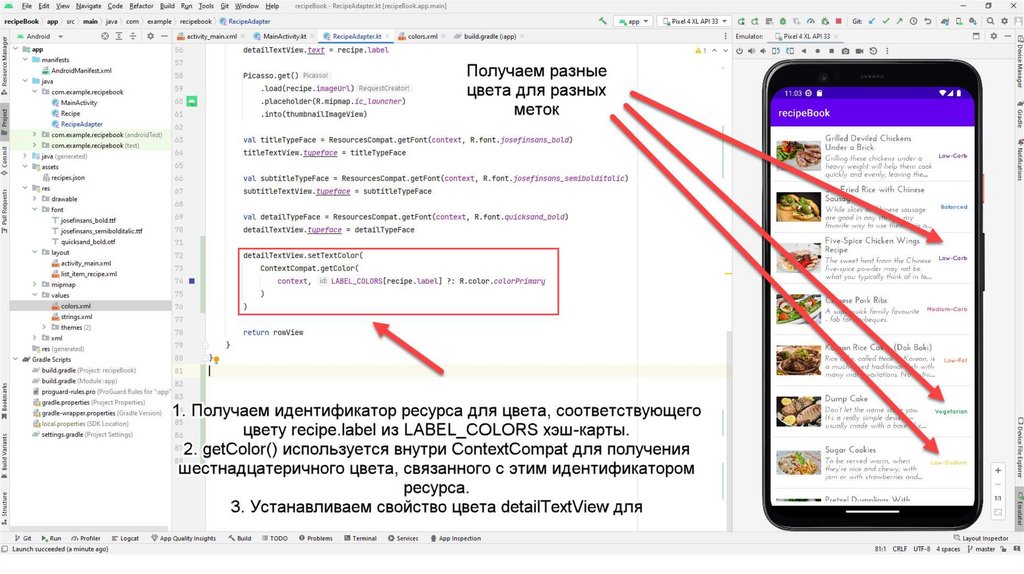Open the Problems tool window

click(x=315, y=539)
